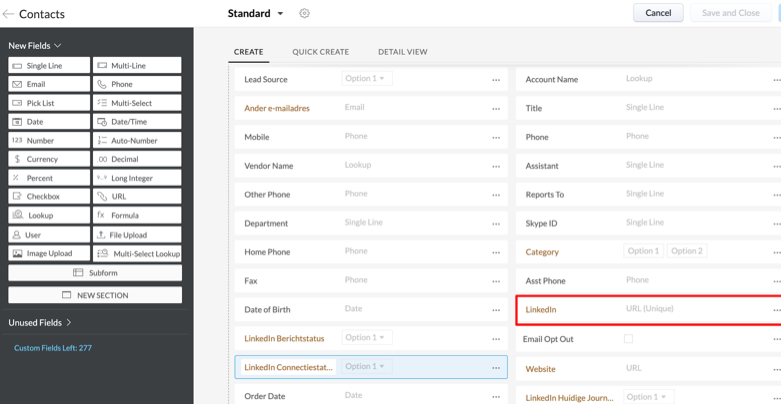Screen dimensions: 781x404
Task: Select the Long Integer field type
Action: [137, 178]
